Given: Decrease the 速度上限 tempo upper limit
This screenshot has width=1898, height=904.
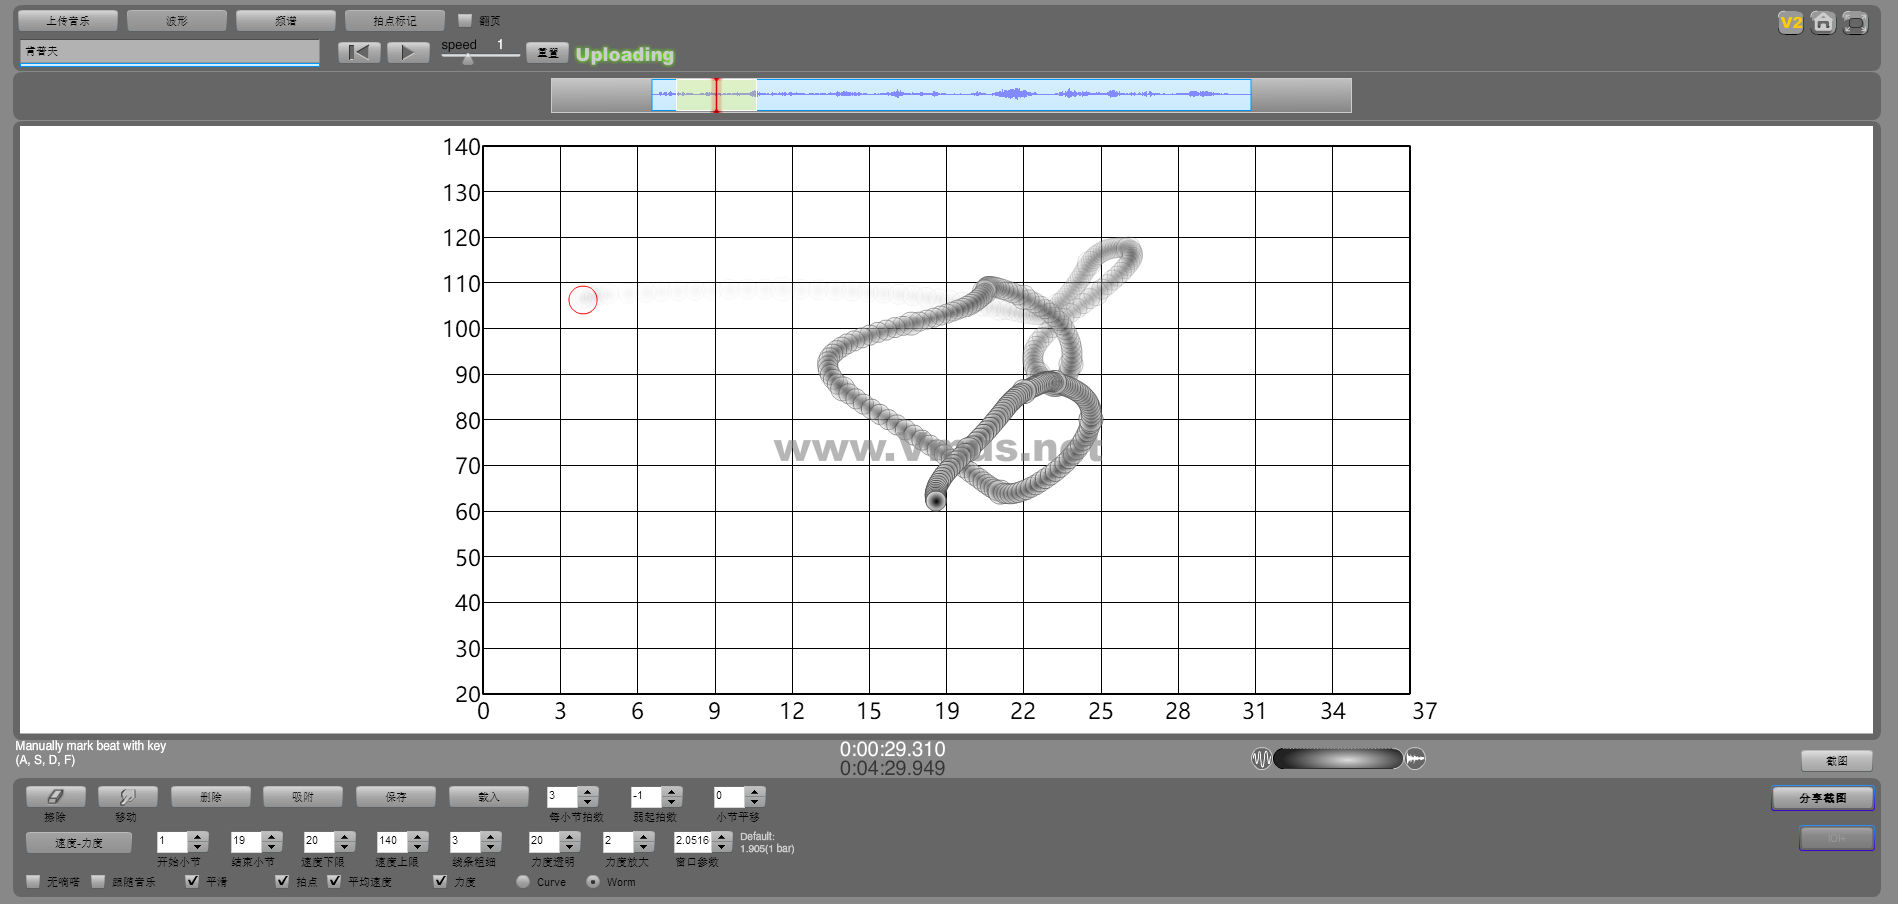Looking at the screenshot, I should (418, 847).
